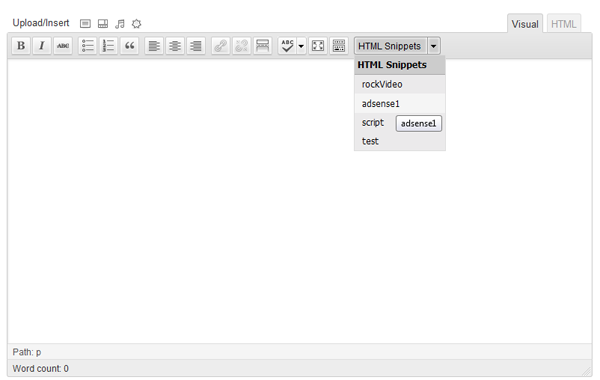Screen dimensions: 600x380
Task: Click the HTML Snippets combo box label
Action: click(x=391, y=46)
